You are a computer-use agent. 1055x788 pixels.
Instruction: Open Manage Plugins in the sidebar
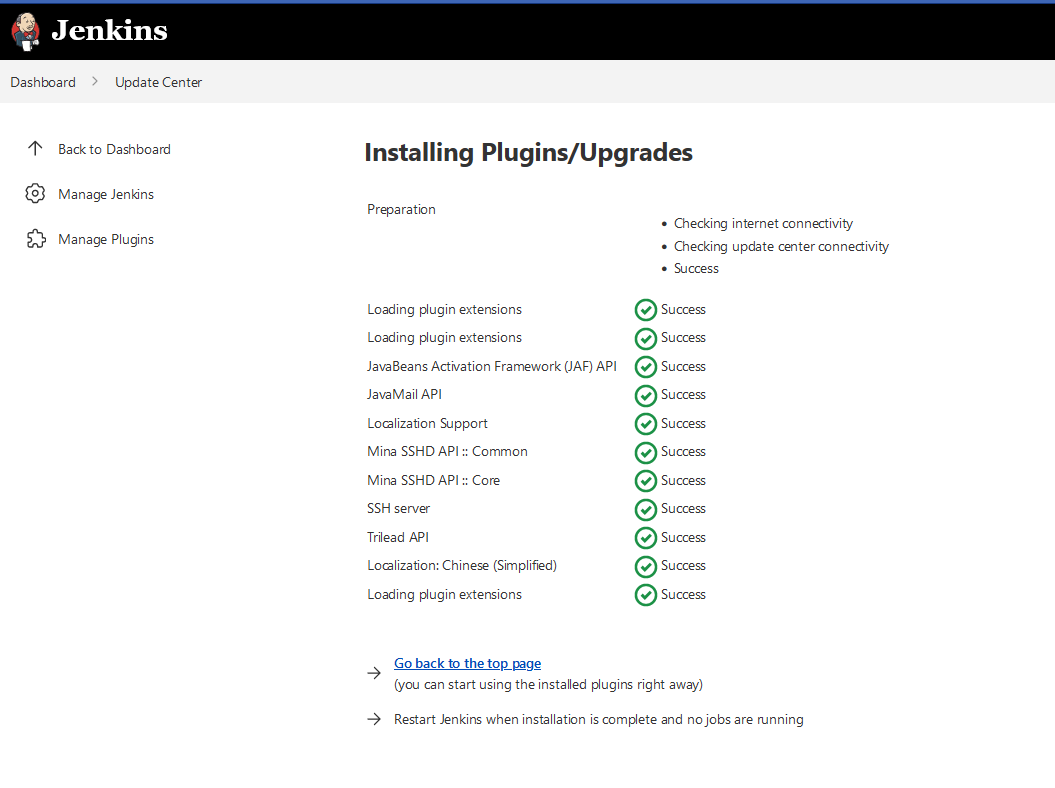coord(106,240)
